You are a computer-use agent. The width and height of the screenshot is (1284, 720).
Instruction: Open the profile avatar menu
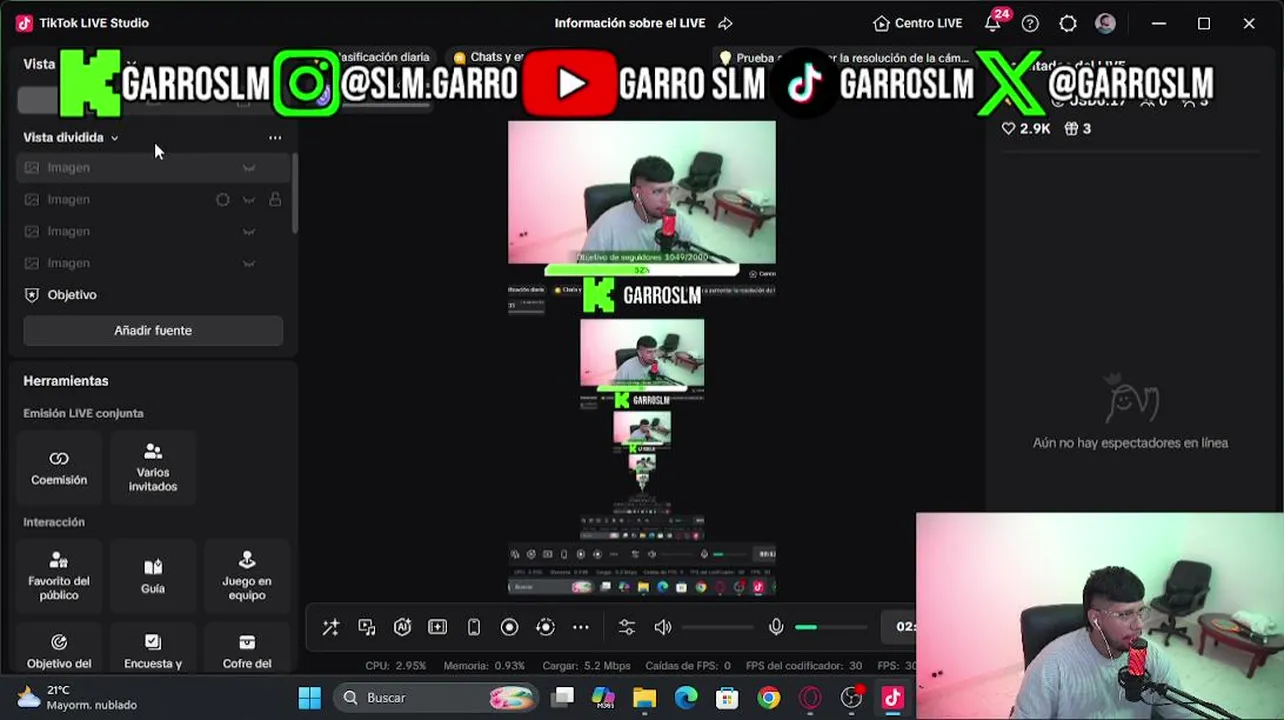click(x=1105, y=23)
